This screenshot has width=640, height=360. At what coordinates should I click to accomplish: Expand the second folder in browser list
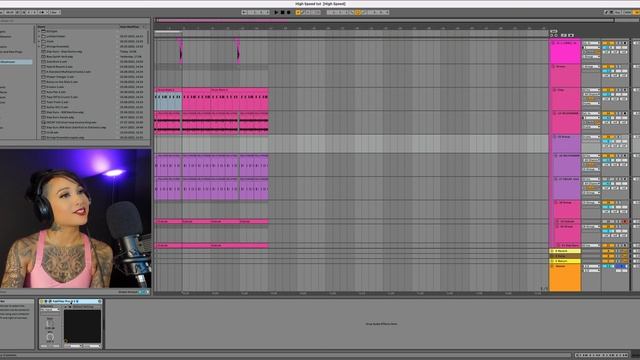coord(40,36)
